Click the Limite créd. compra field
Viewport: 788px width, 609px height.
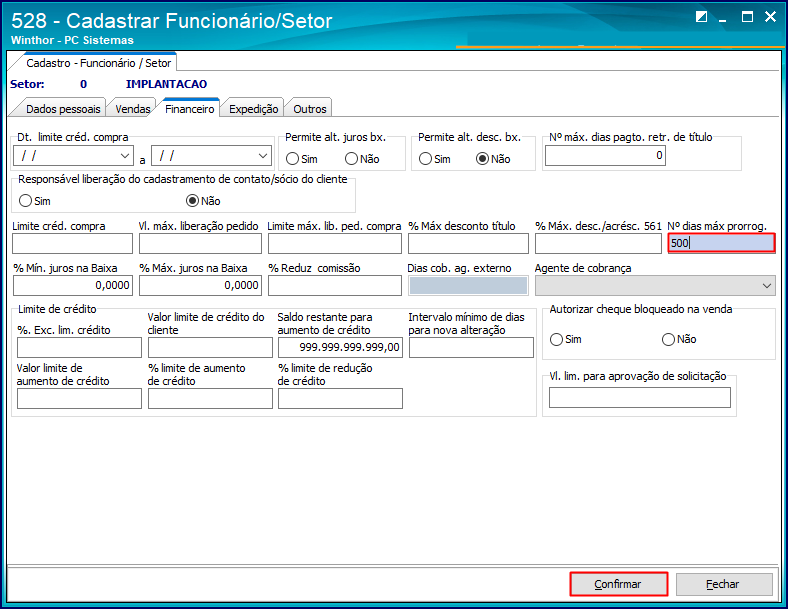(x=72, y=244)
